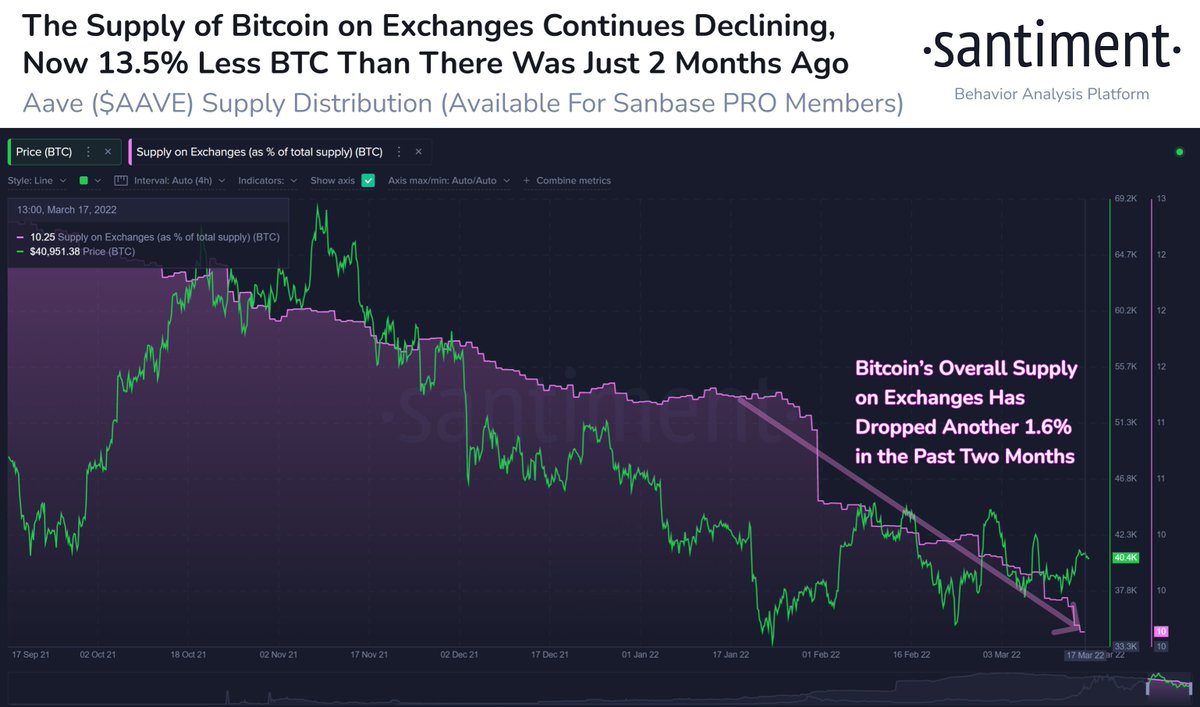Open Axis max/min: Auto/Auto dropdown
This screenshot has width=1200, height=707.
pos(449,181)
